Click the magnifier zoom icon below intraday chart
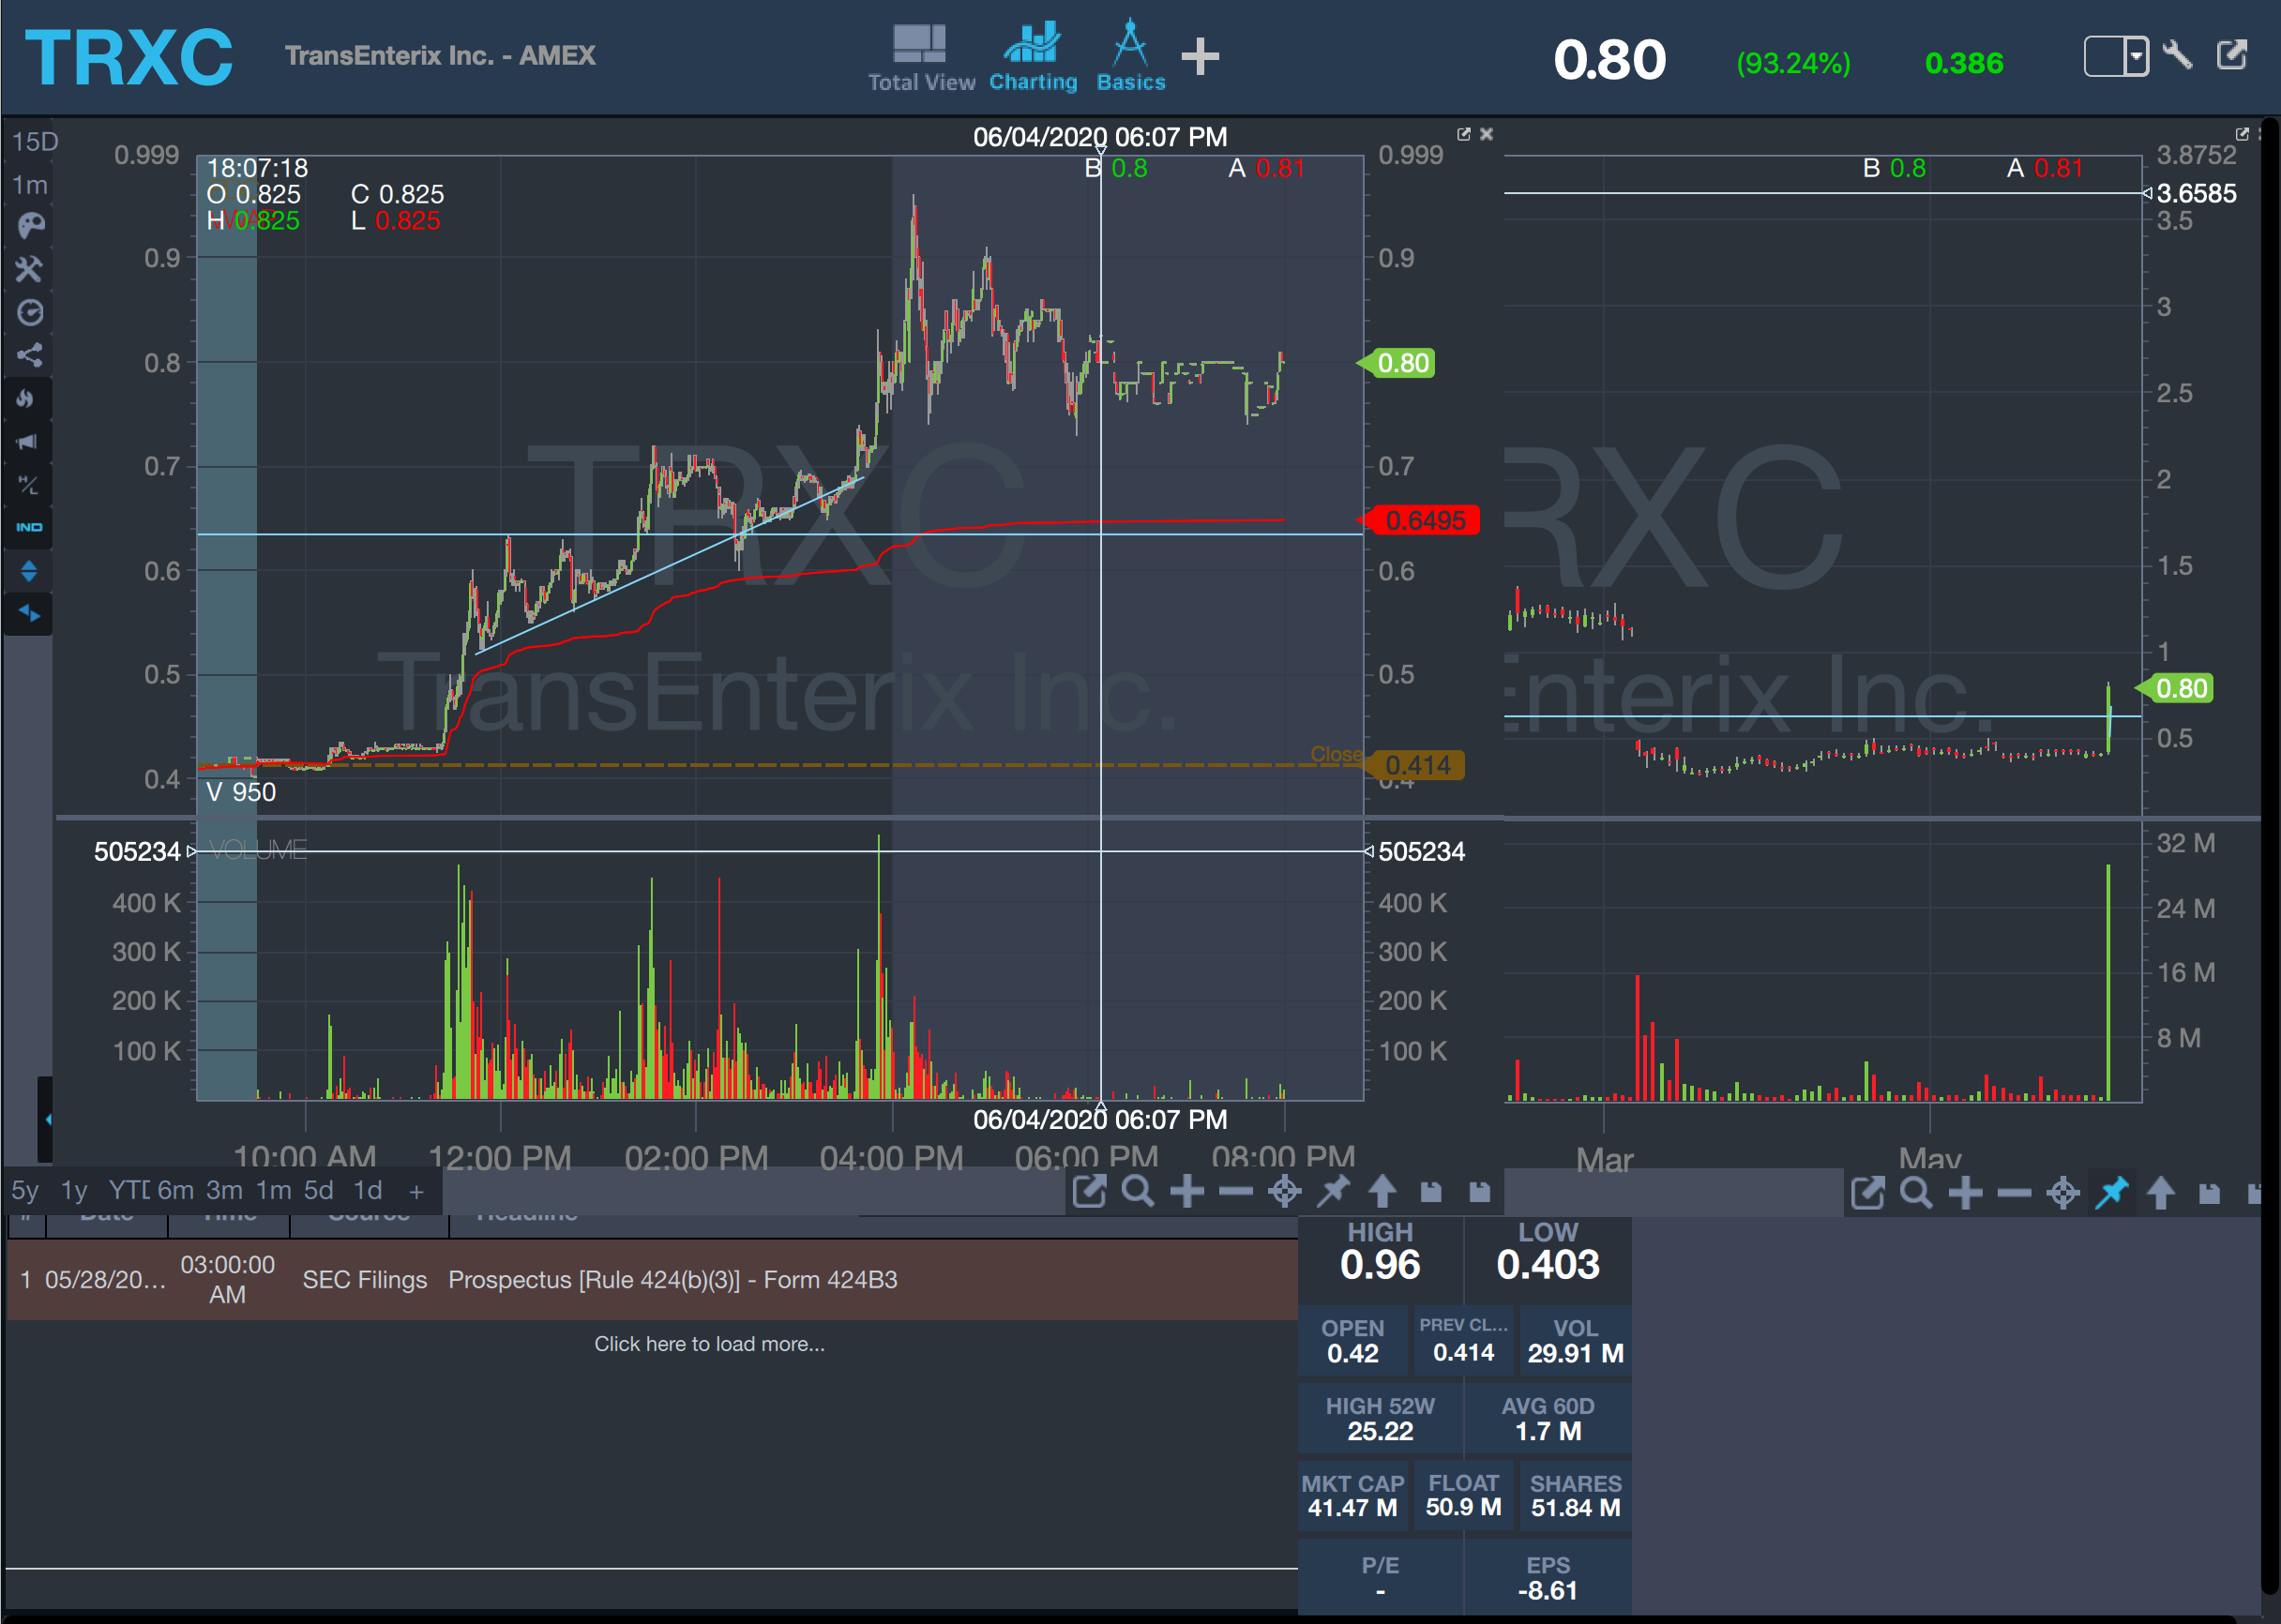Screen dimensions: 2281x1624 pos(1138,1191)
